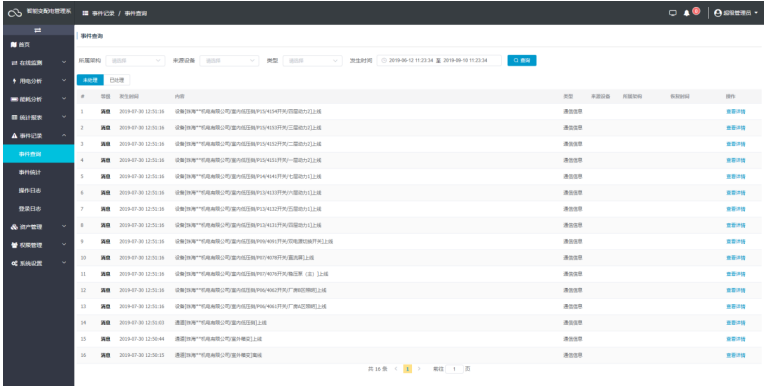Expand the 资产管理 menu chevron
The image size is (765, 386).
click(64, 227)
